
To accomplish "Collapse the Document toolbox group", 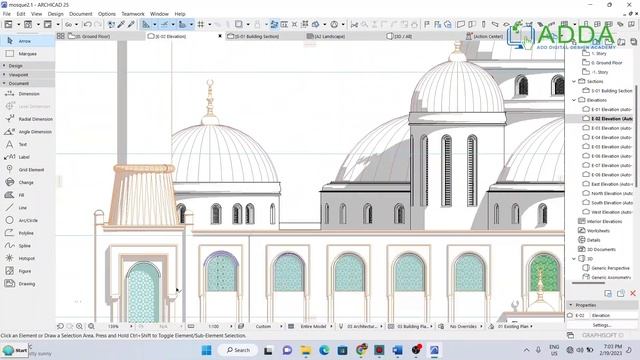I will (x=27, y=83).
